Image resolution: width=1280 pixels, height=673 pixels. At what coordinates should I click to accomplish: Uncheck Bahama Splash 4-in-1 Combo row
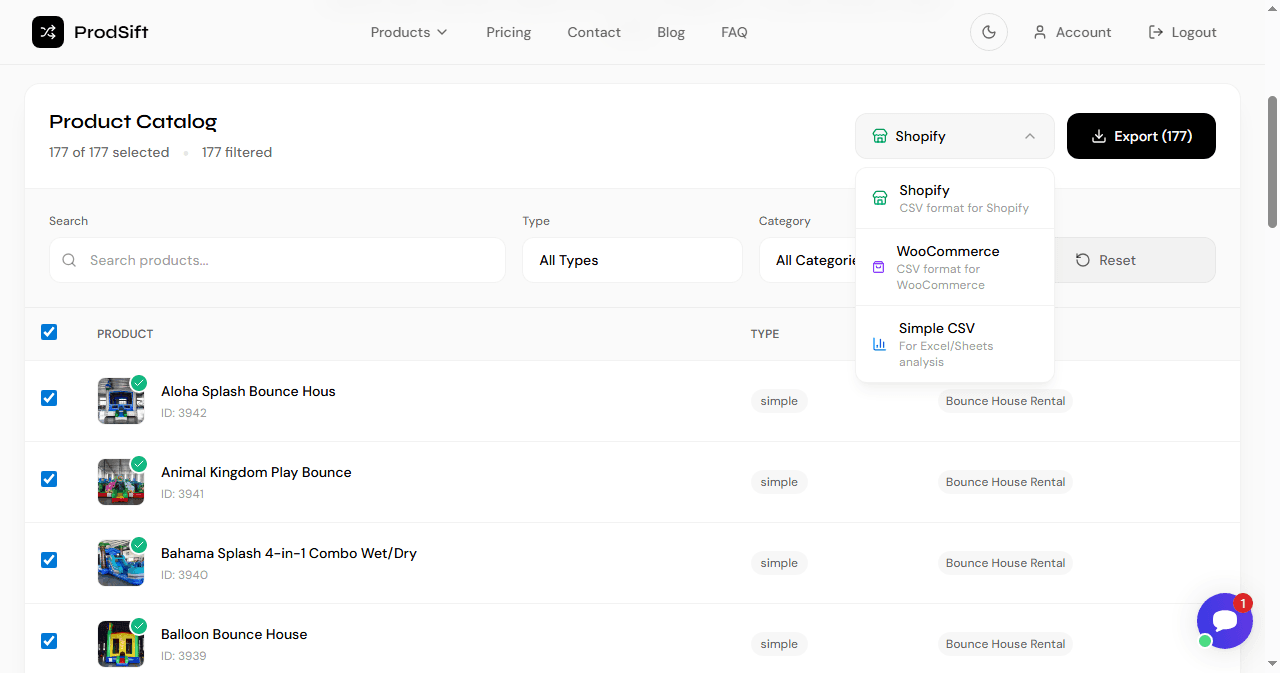point(49,560)
